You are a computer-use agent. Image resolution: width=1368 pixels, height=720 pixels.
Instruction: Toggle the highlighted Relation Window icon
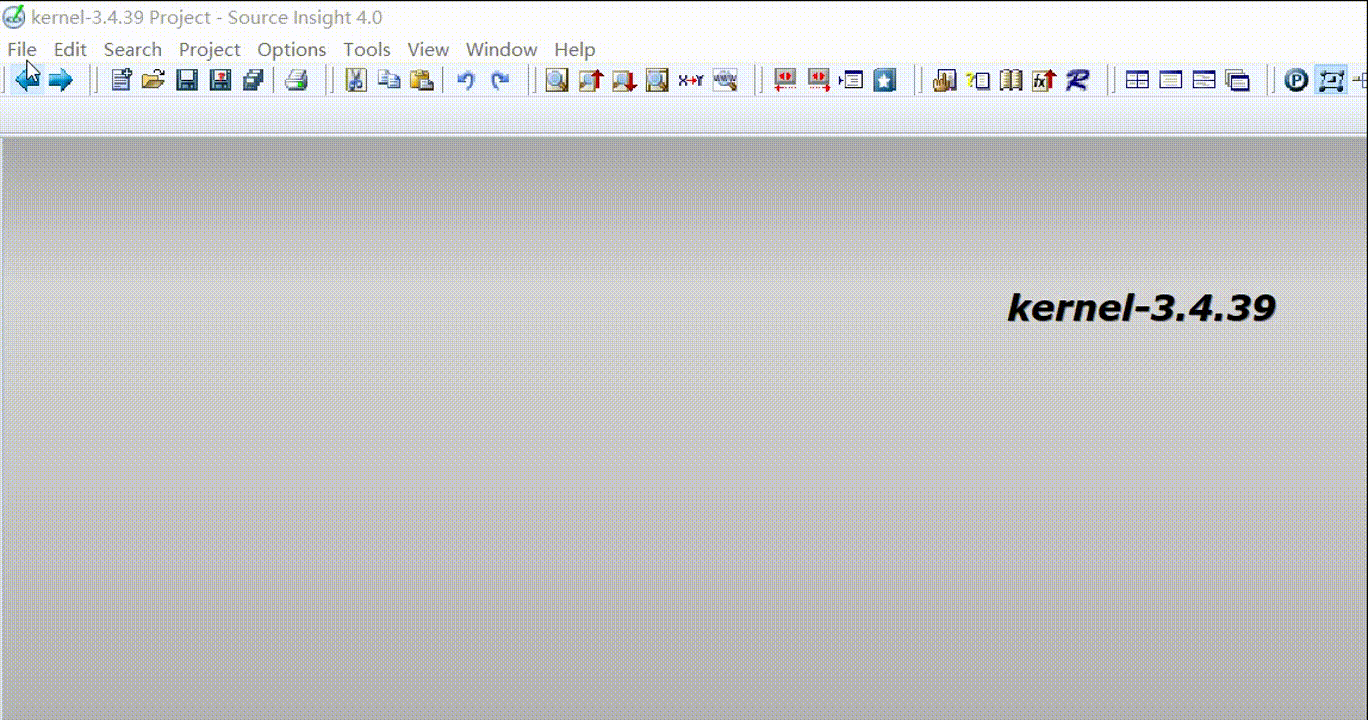(x=1330, y=80)
